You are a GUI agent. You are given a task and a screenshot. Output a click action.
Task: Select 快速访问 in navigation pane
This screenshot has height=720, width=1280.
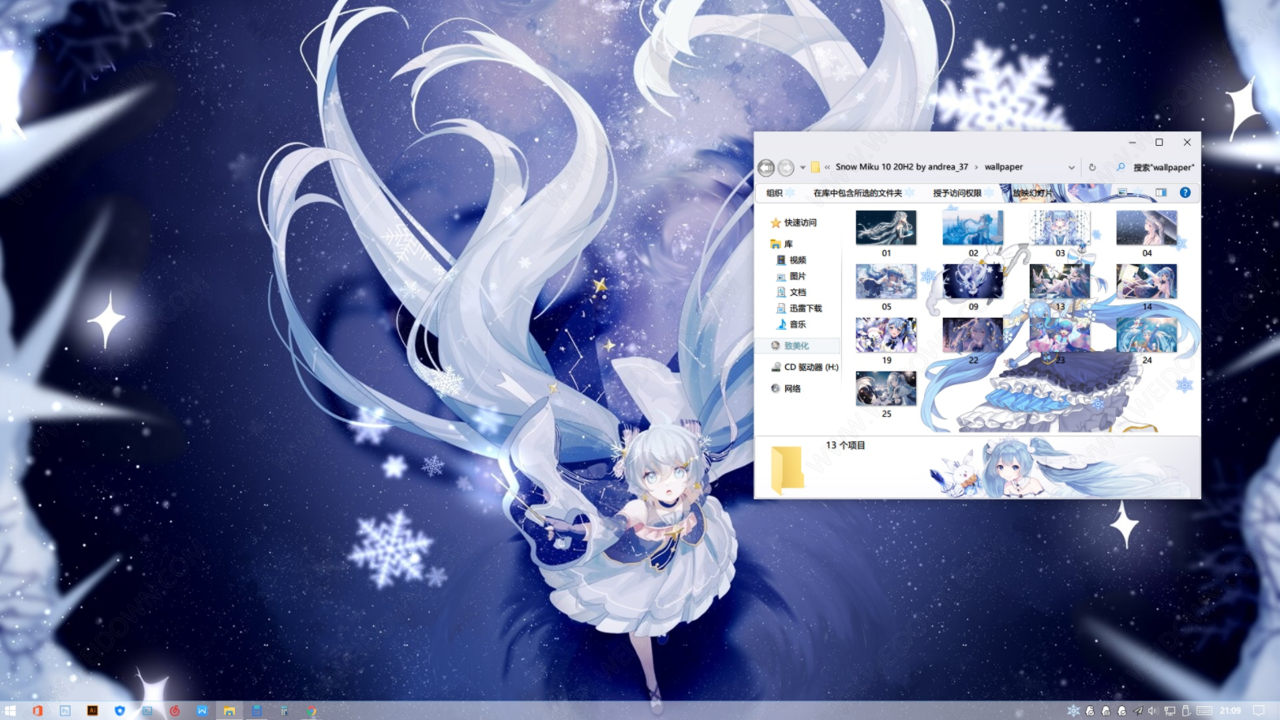[793, 223]
